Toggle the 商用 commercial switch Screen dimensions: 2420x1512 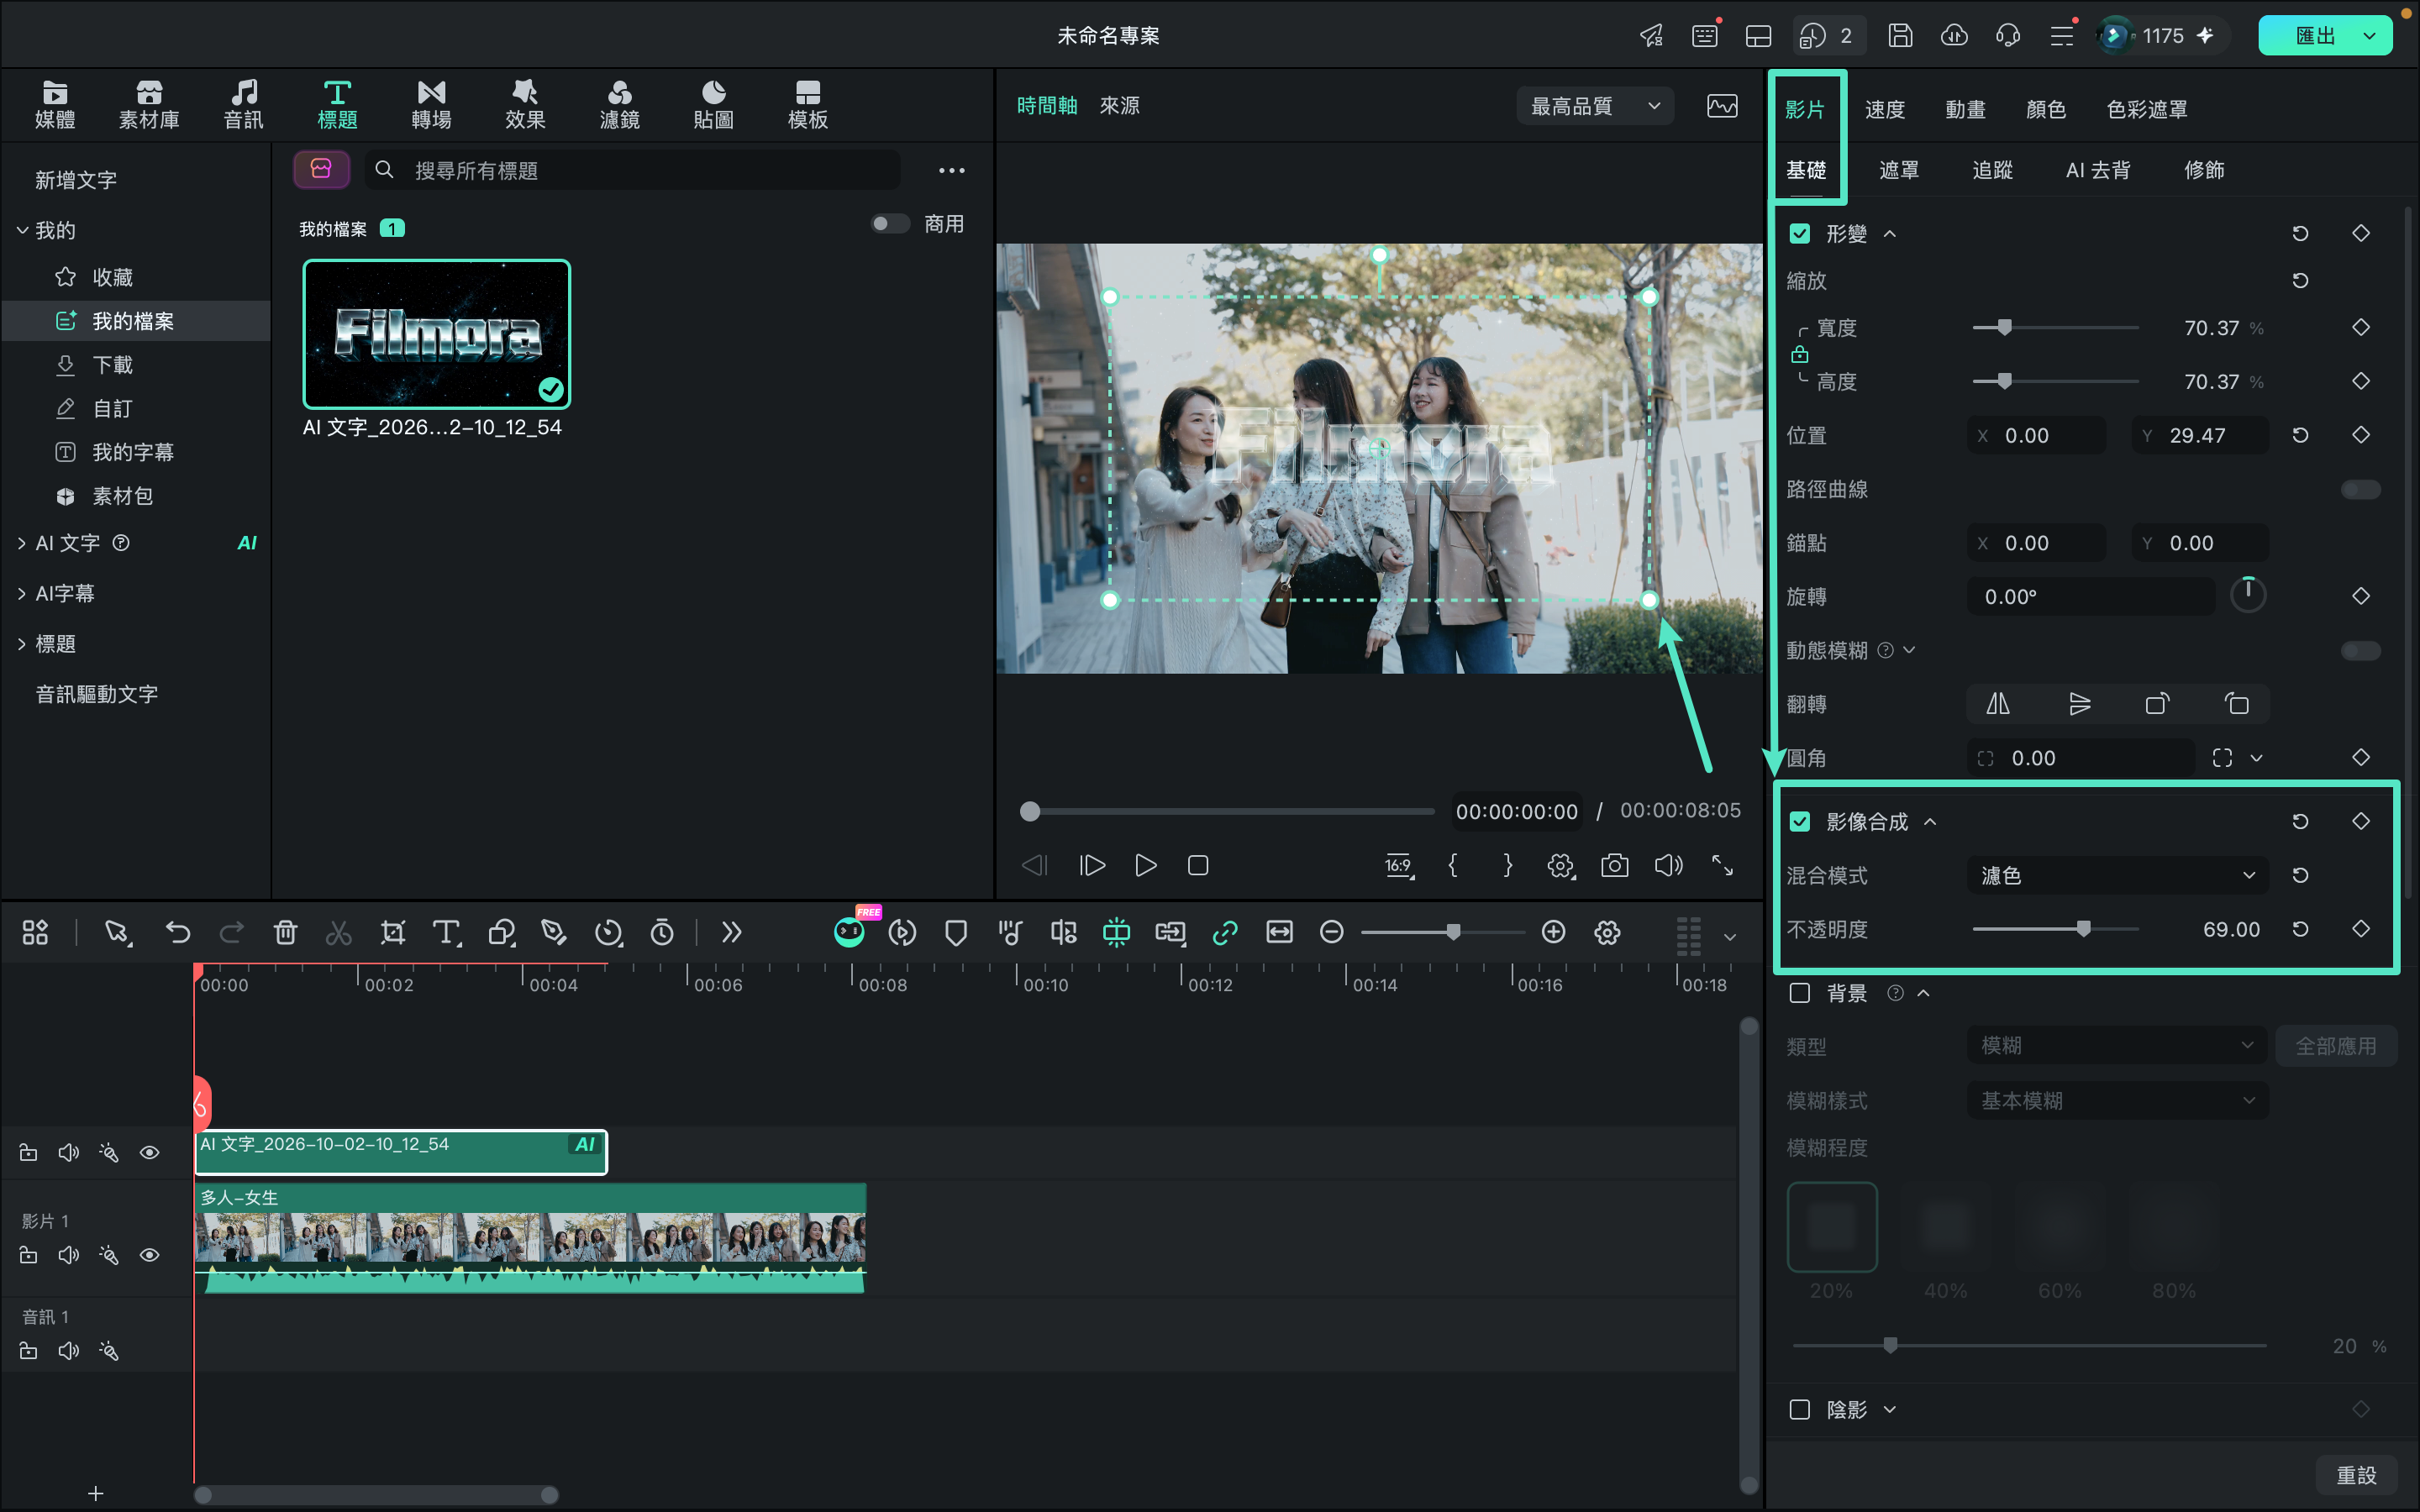coord(889,223)
